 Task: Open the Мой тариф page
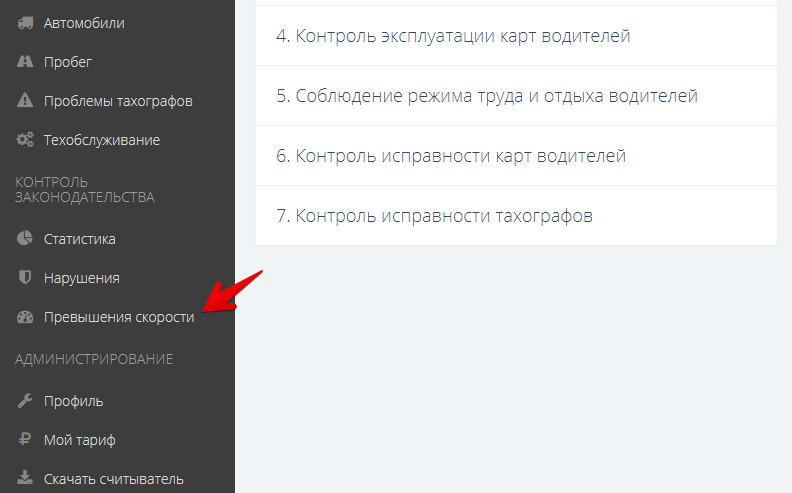pyautogui.click(x=80, y=439)
